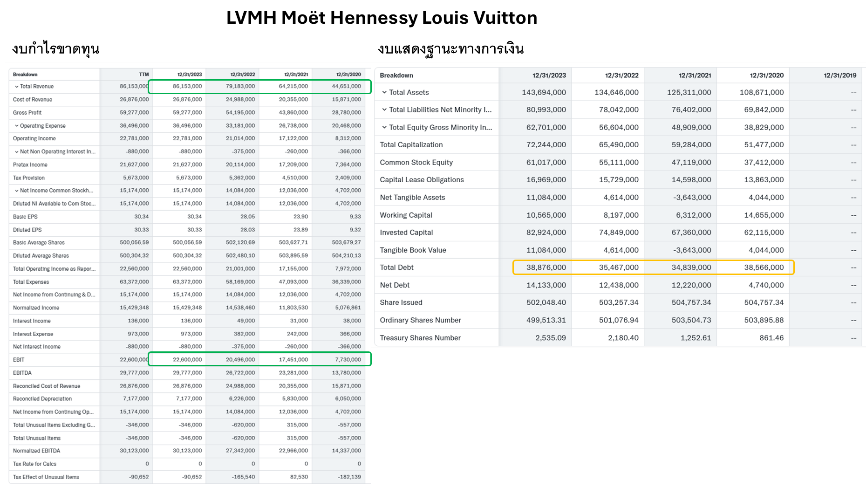The image size is (866, 487).
Task: Select the Pretax Income row label
Action: 30,165
